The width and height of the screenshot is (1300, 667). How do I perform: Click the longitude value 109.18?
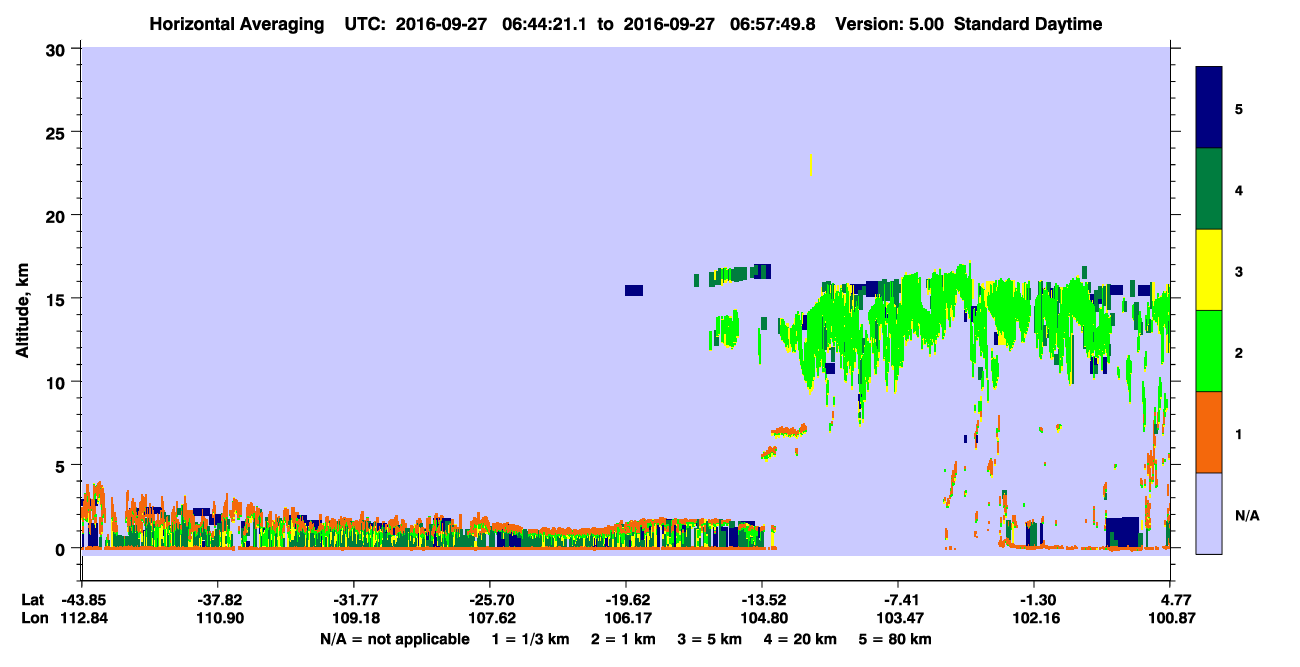[354, 618]
